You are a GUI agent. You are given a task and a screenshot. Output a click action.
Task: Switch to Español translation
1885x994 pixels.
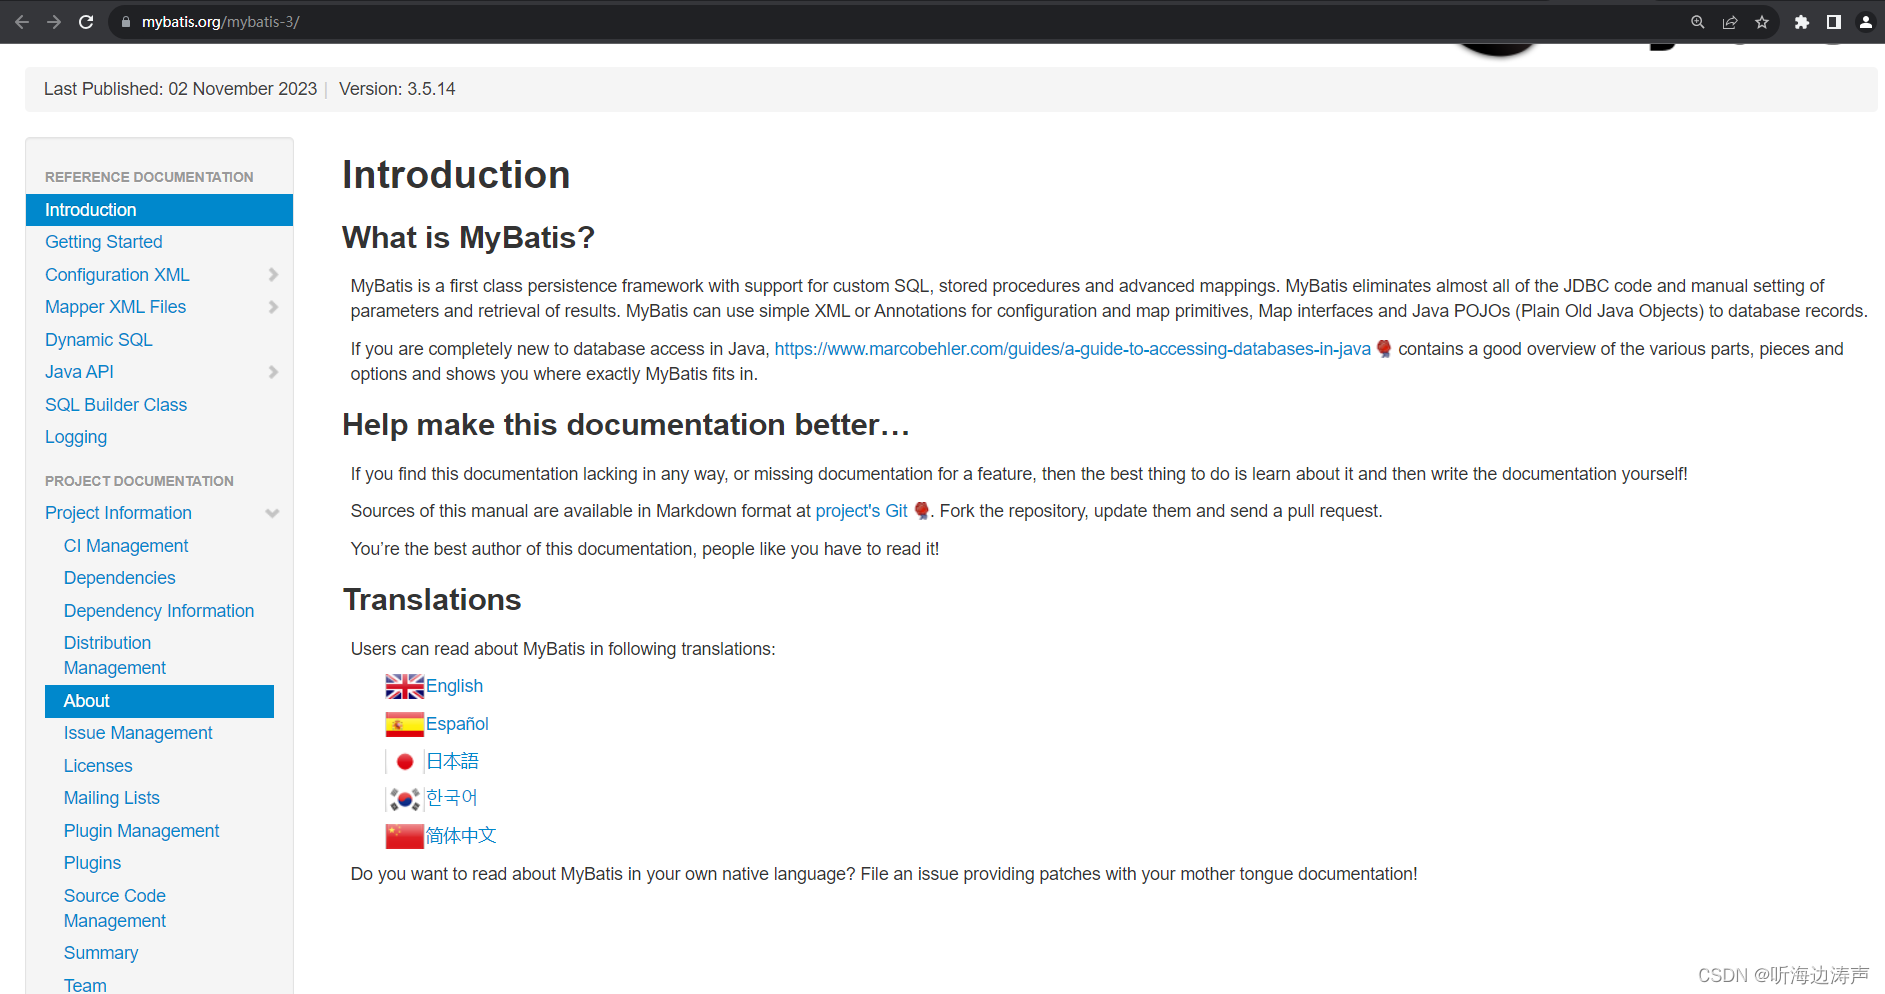[457, 724]
